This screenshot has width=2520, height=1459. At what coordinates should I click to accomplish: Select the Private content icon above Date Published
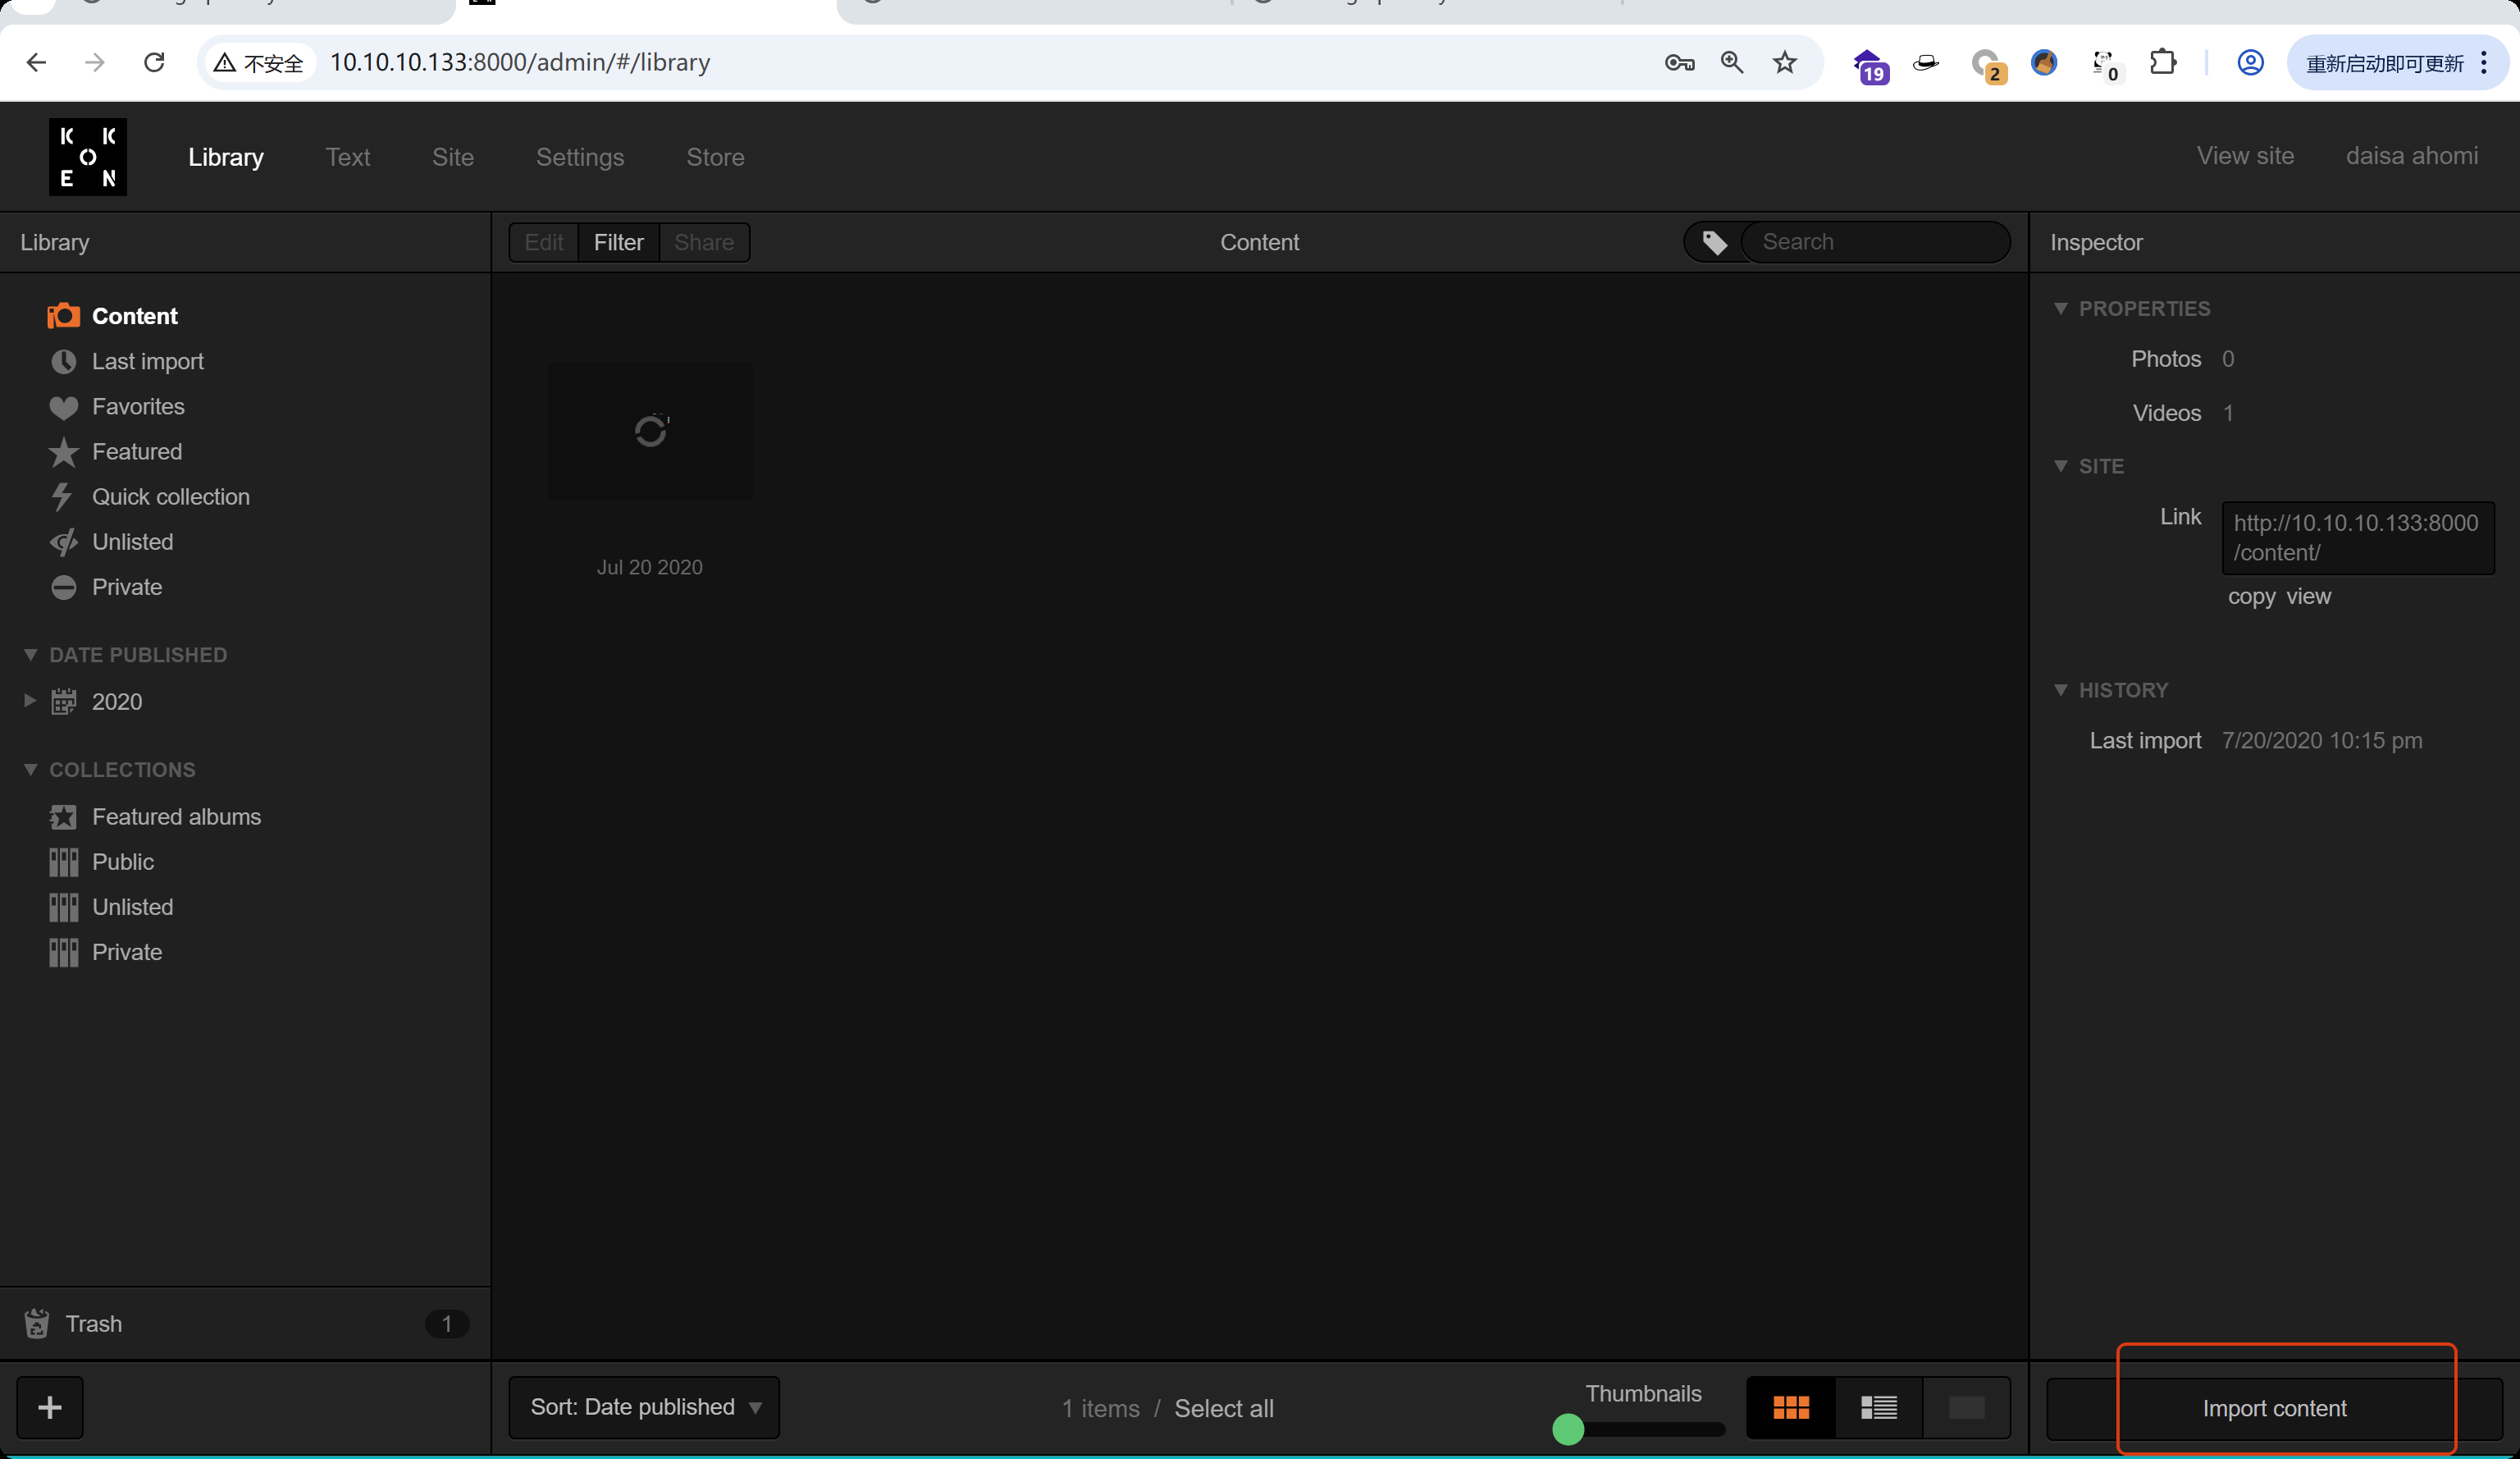tap(63, 587)
